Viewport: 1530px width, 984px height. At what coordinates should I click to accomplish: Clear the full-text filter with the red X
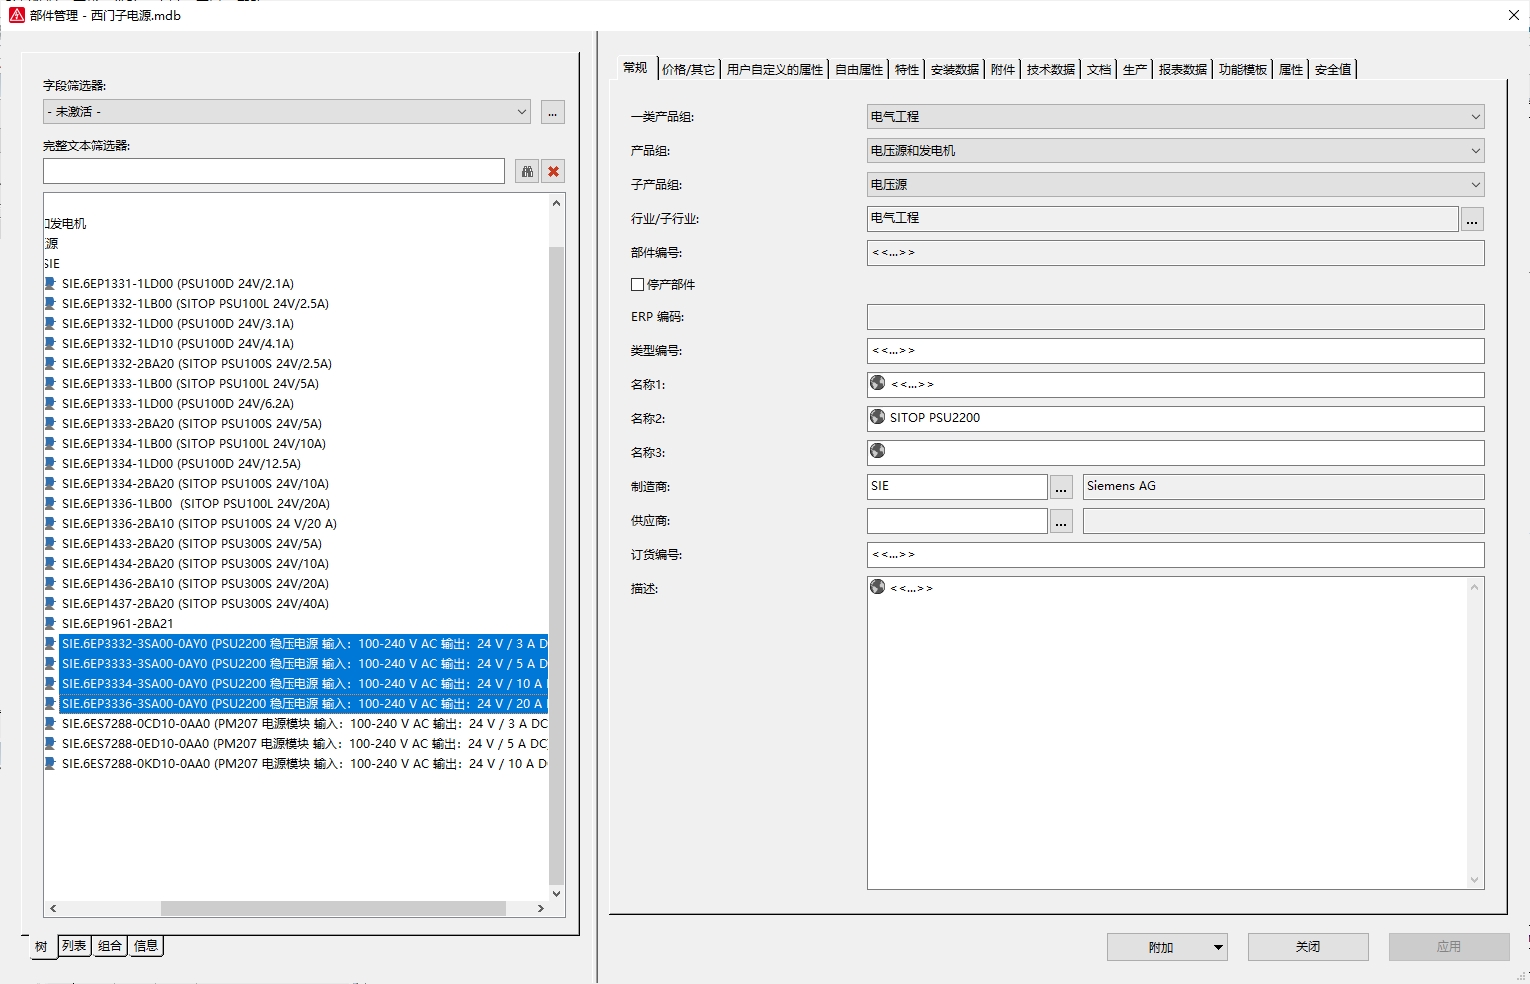pos(553,171)
